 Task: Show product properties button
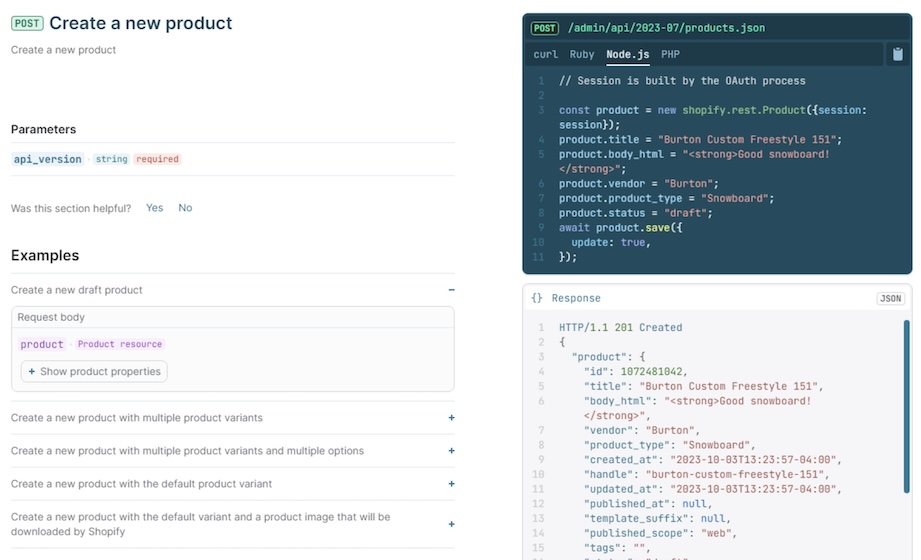pos(94,371)
